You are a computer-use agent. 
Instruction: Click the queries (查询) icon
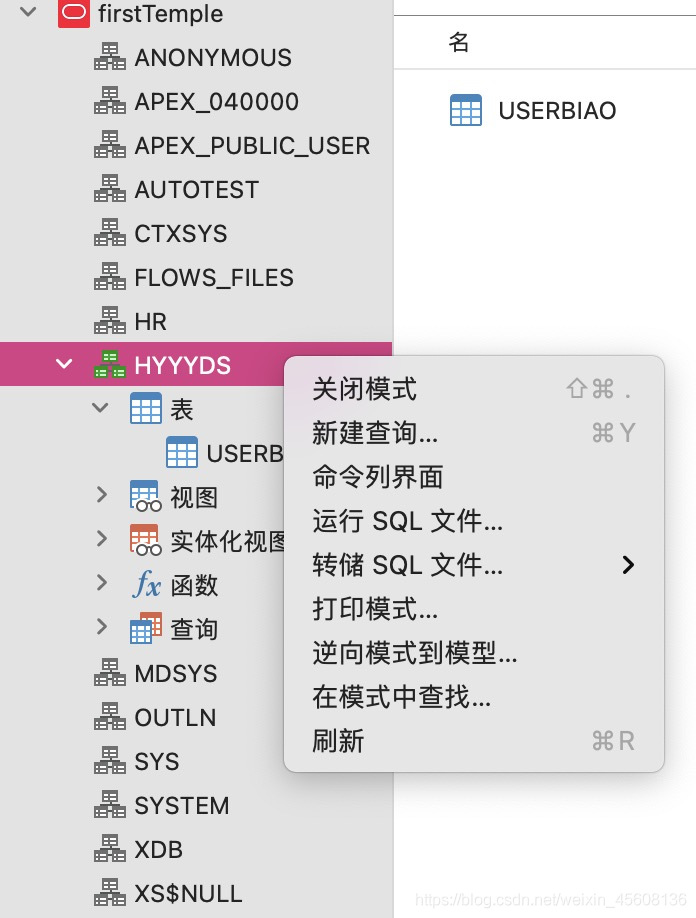pyautogui.click(x=145, y=629)
